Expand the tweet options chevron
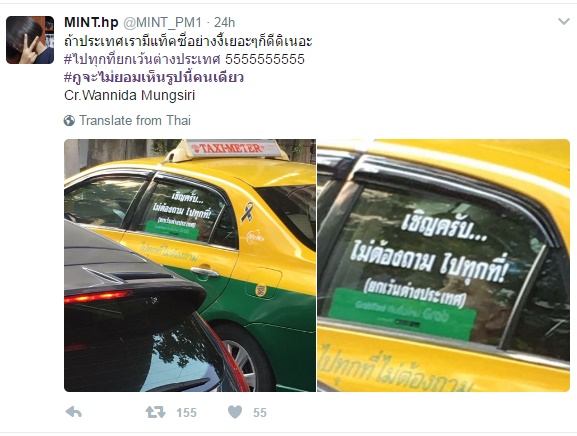Screen dimensions: 577x436 [x=564, y=22]
